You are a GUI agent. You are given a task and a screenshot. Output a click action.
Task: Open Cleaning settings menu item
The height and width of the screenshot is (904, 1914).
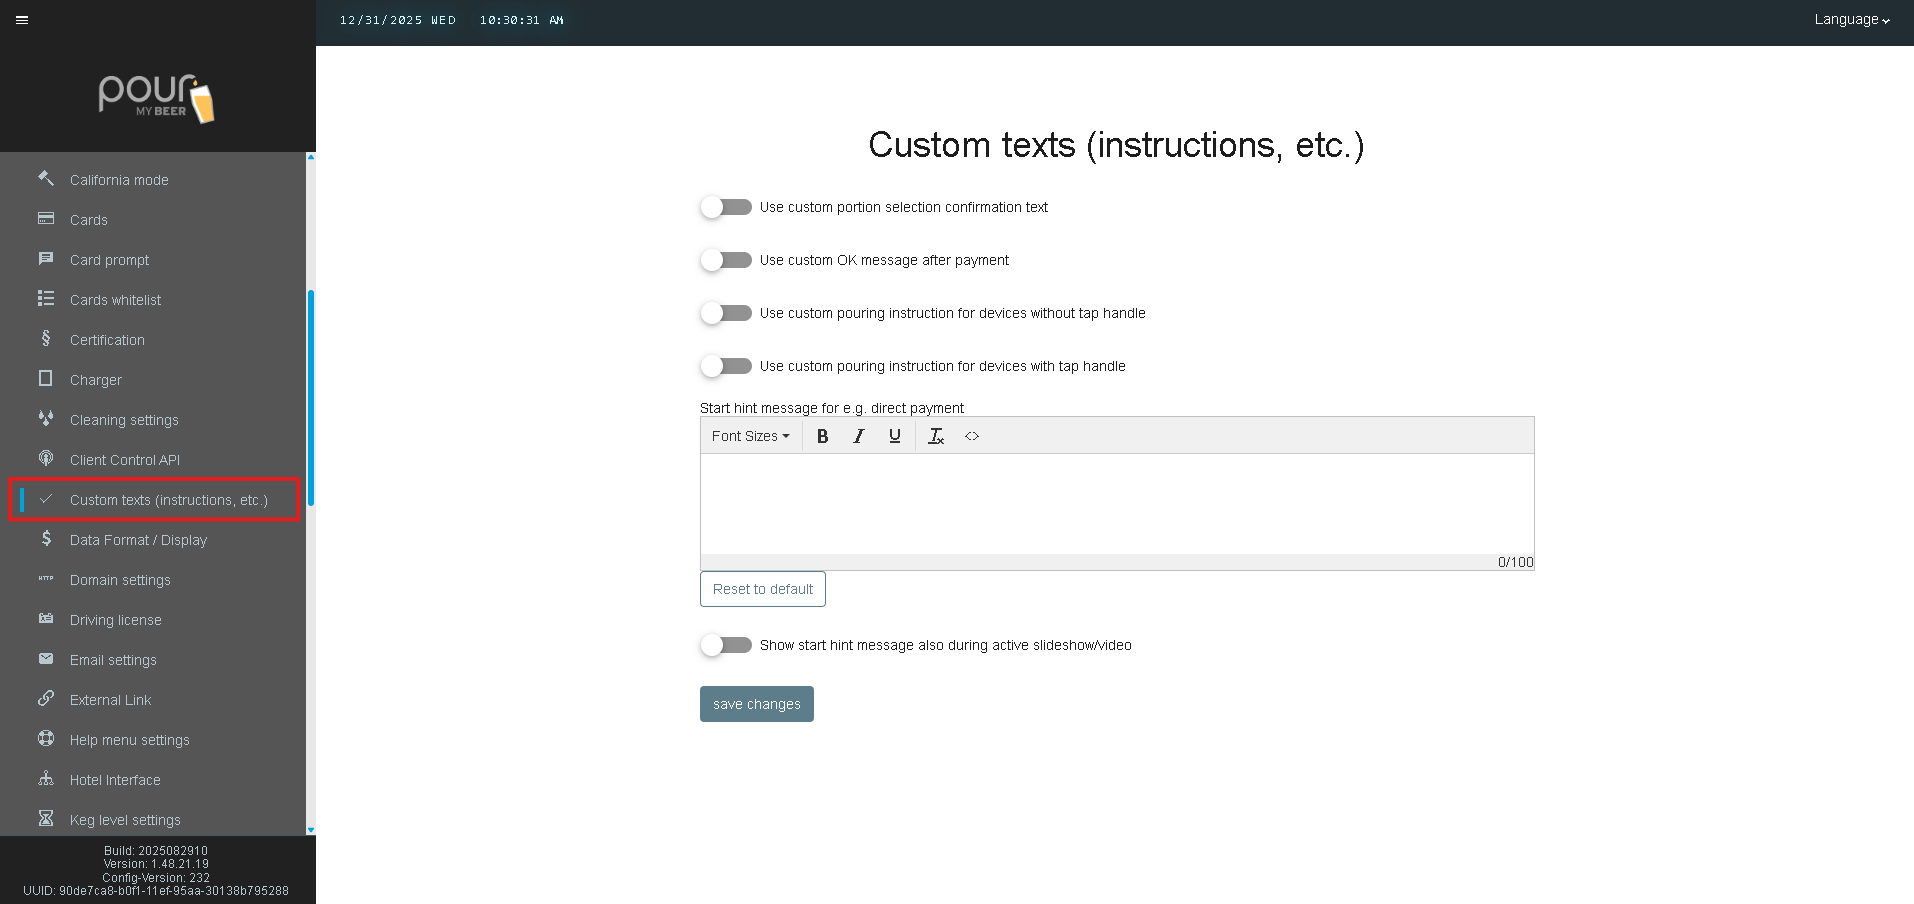pos(124,420)
